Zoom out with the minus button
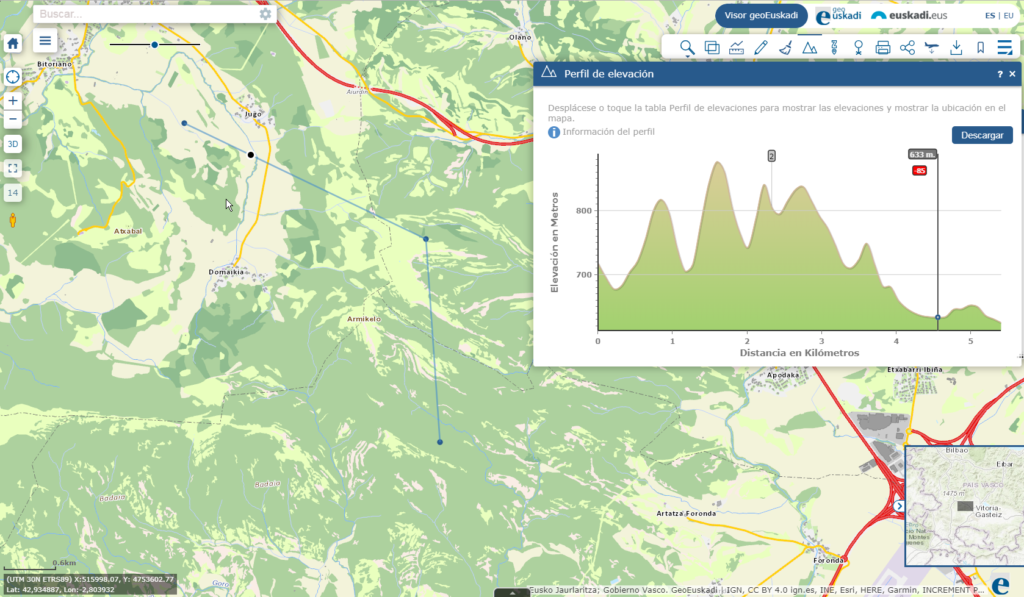This screenshot has height=597, width=1024. 12,119
